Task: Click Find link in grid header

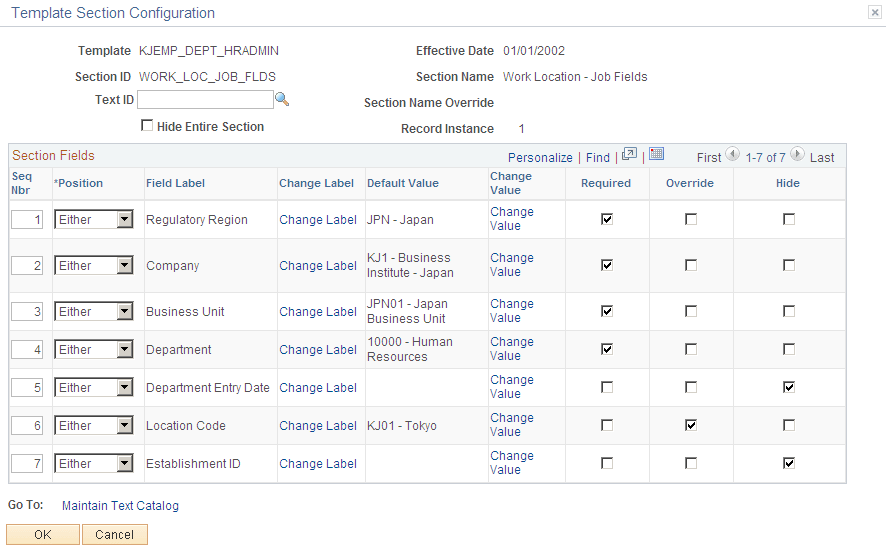Action: (x=598, y=158)
